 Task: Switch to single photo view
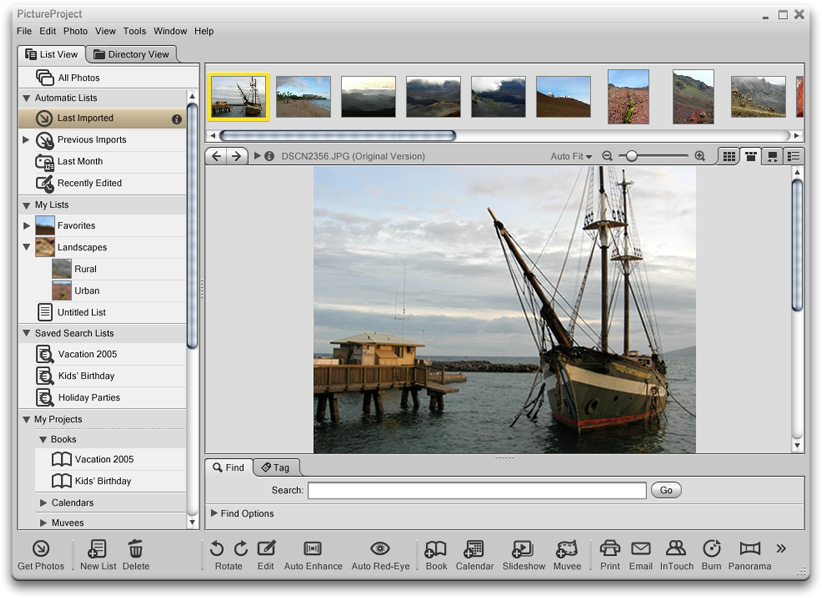772,156
